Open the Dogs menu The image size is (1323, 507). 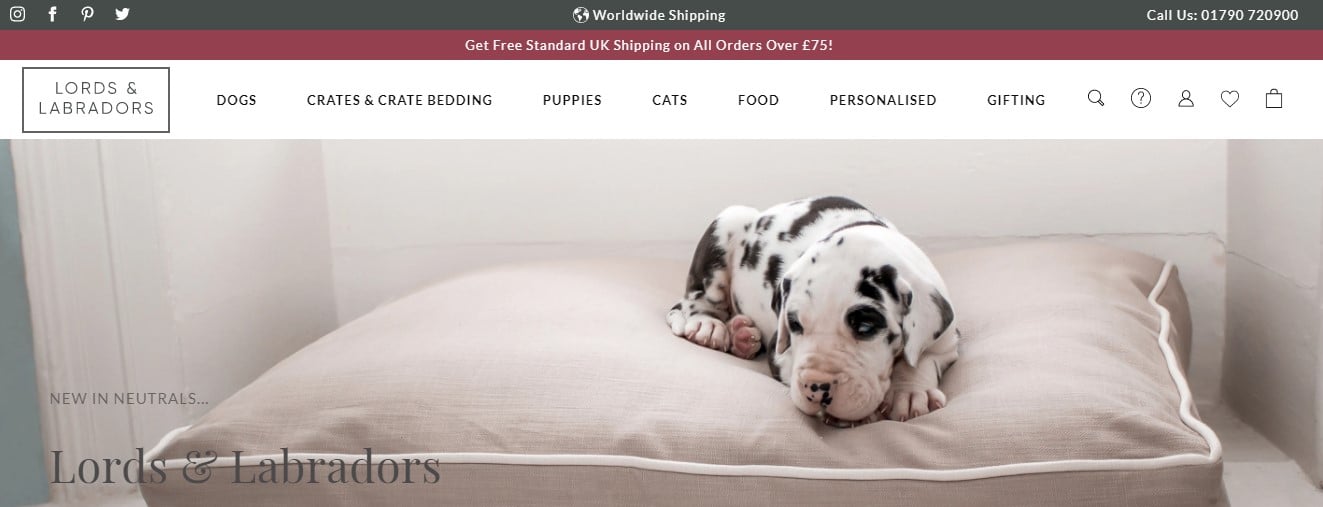click(237, 100)
